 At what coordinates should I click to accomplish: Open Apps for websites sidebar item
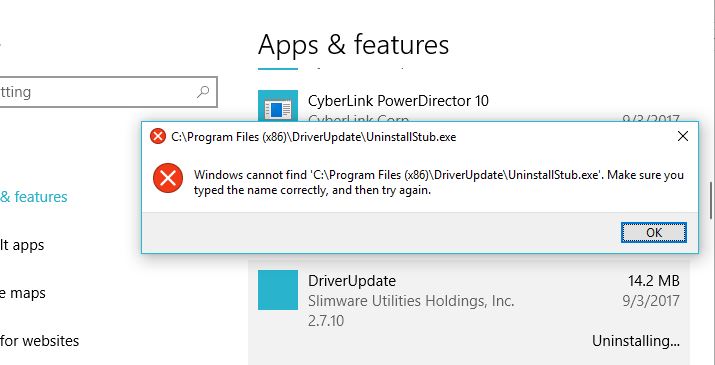tap(40, 341)
